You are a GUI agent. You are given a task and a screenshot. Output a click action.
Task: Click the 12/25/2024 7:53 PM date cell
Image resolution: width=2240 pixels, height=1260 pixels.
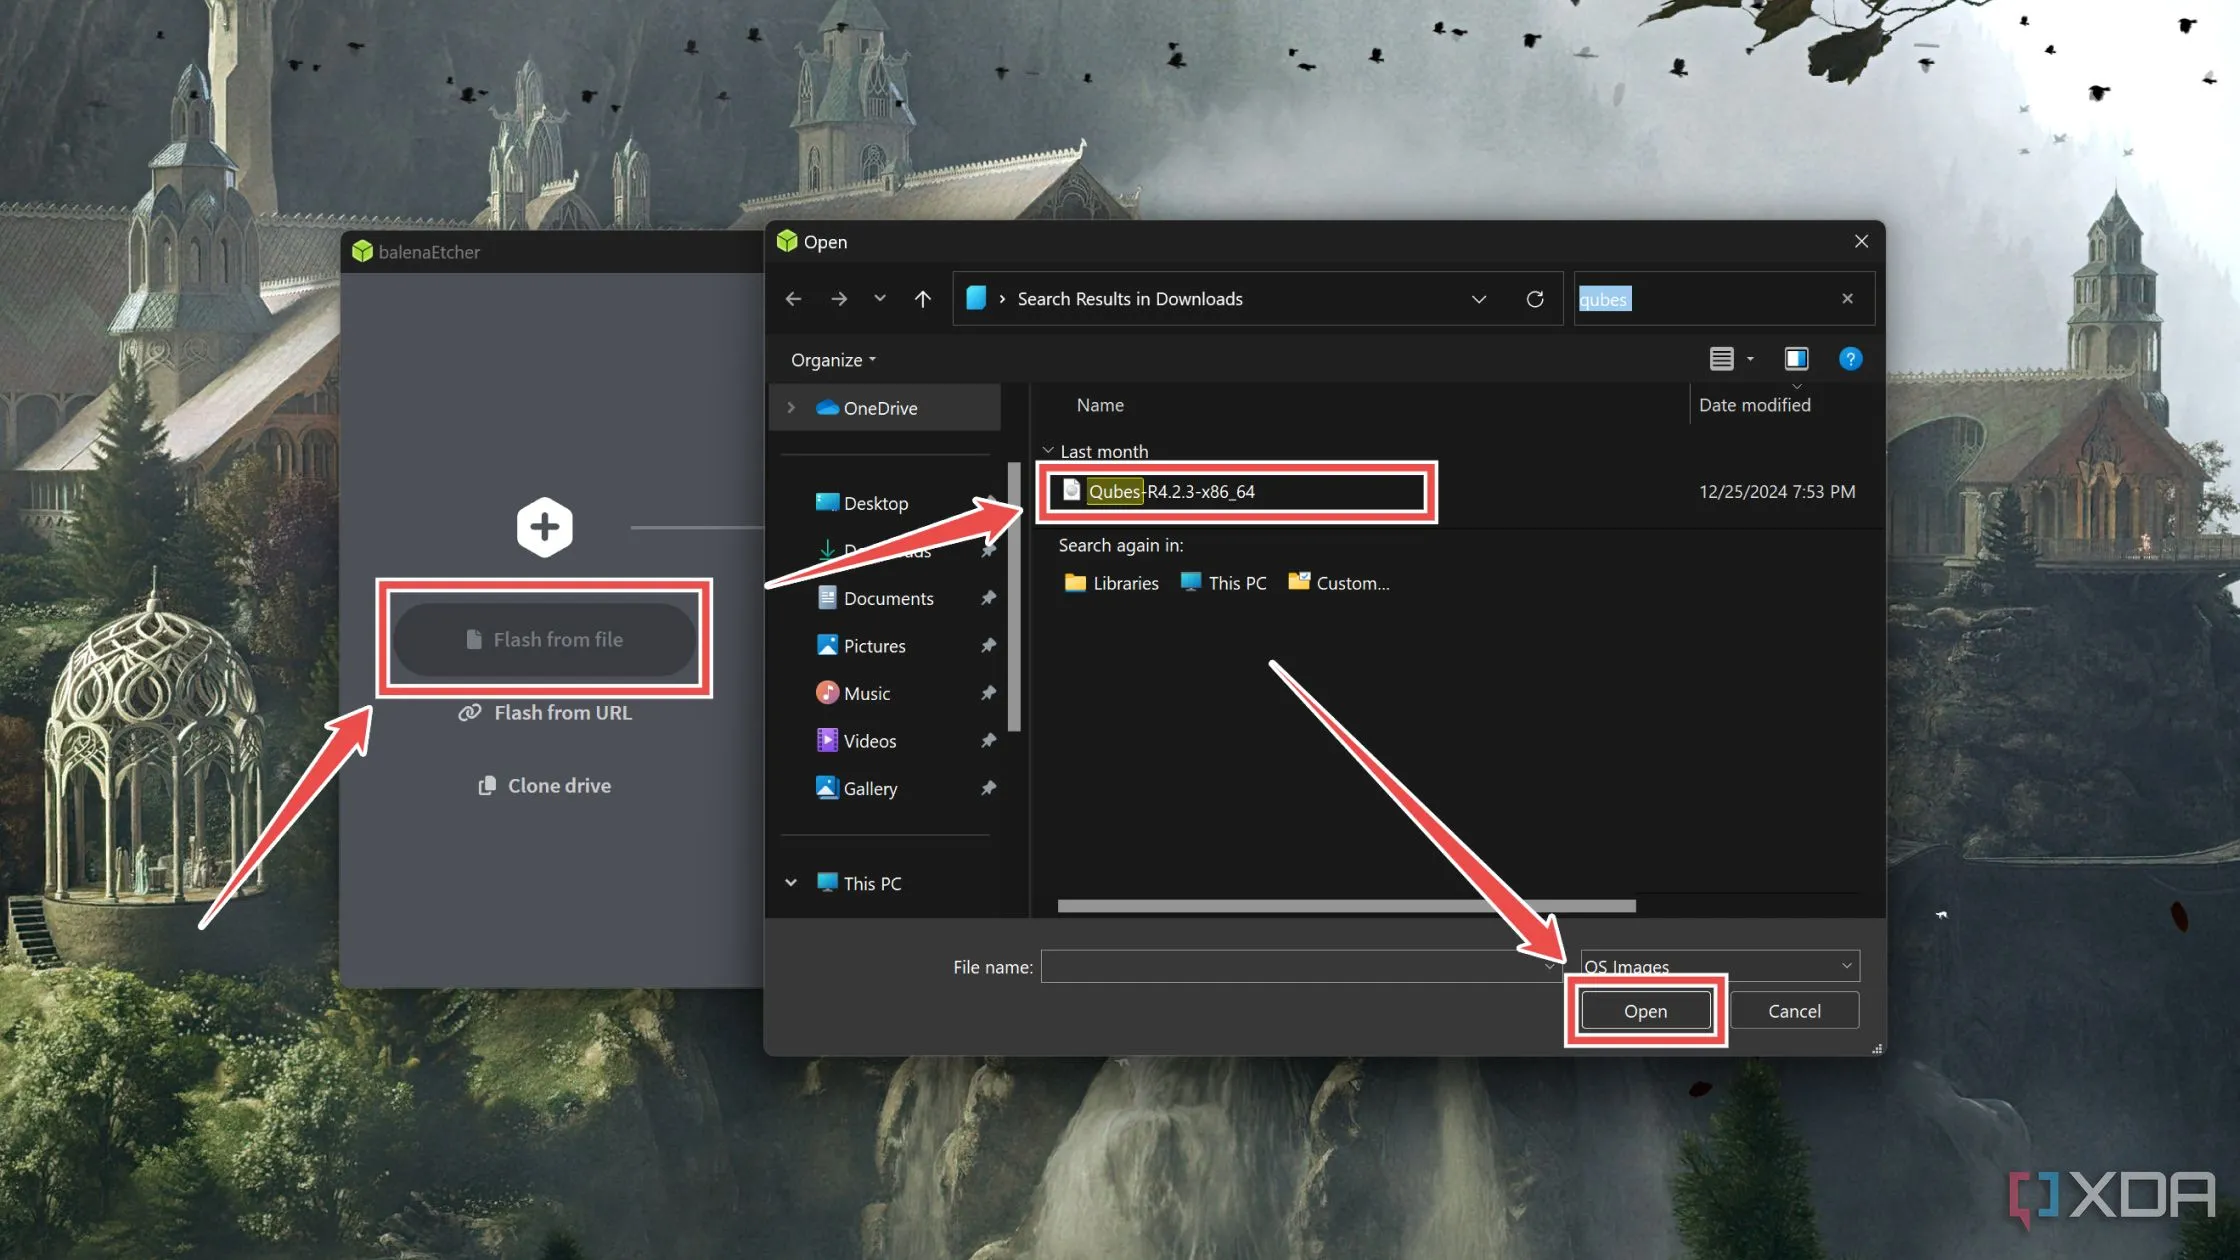[x=1776, y=492]
